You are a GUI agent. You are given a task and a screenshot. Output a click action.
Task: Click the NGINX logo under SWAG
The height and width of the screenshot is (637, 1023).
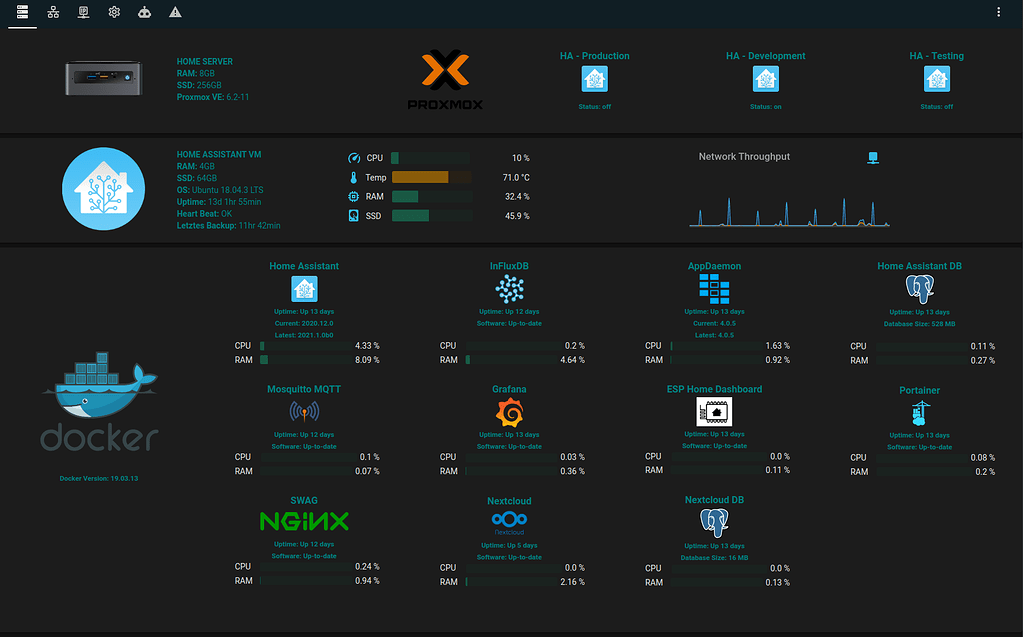(304, 521)
